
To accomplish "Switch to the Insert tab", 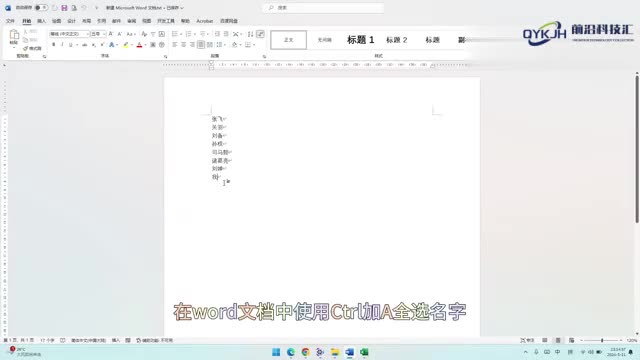I will (x=41, y=21).
